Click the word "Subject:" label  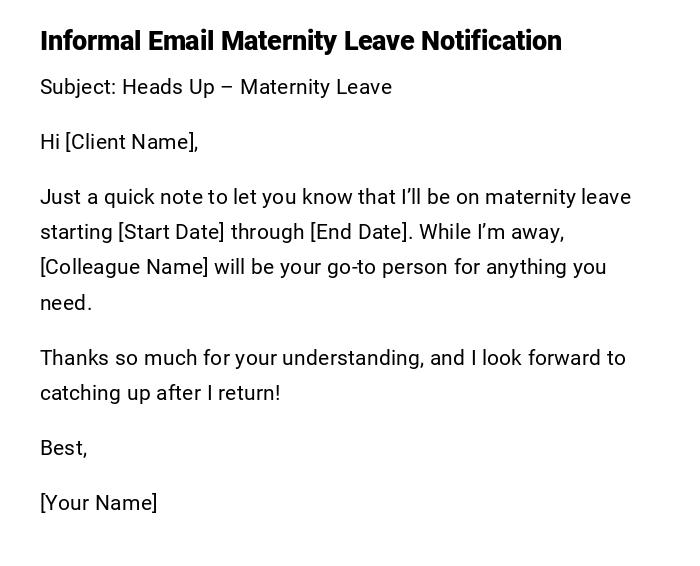pyautogui.click(x=78, y=87)
